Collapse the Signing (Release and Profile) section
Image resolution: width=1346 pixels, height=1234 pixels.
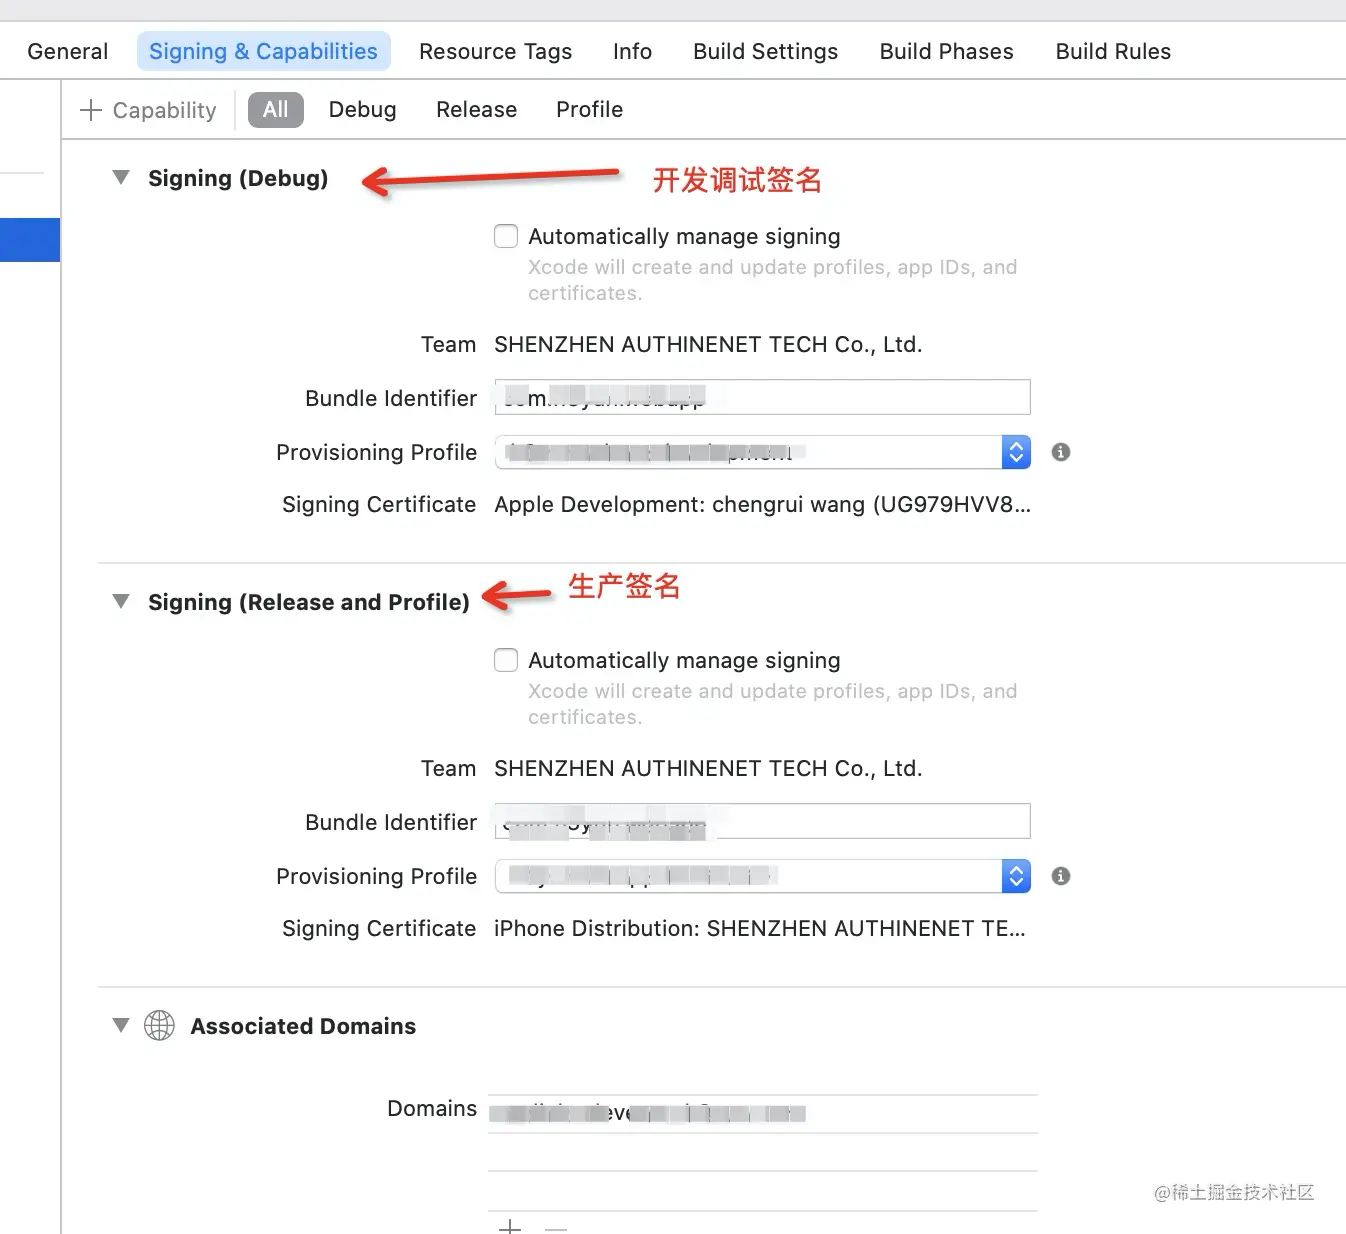click(x=121, y=602)
